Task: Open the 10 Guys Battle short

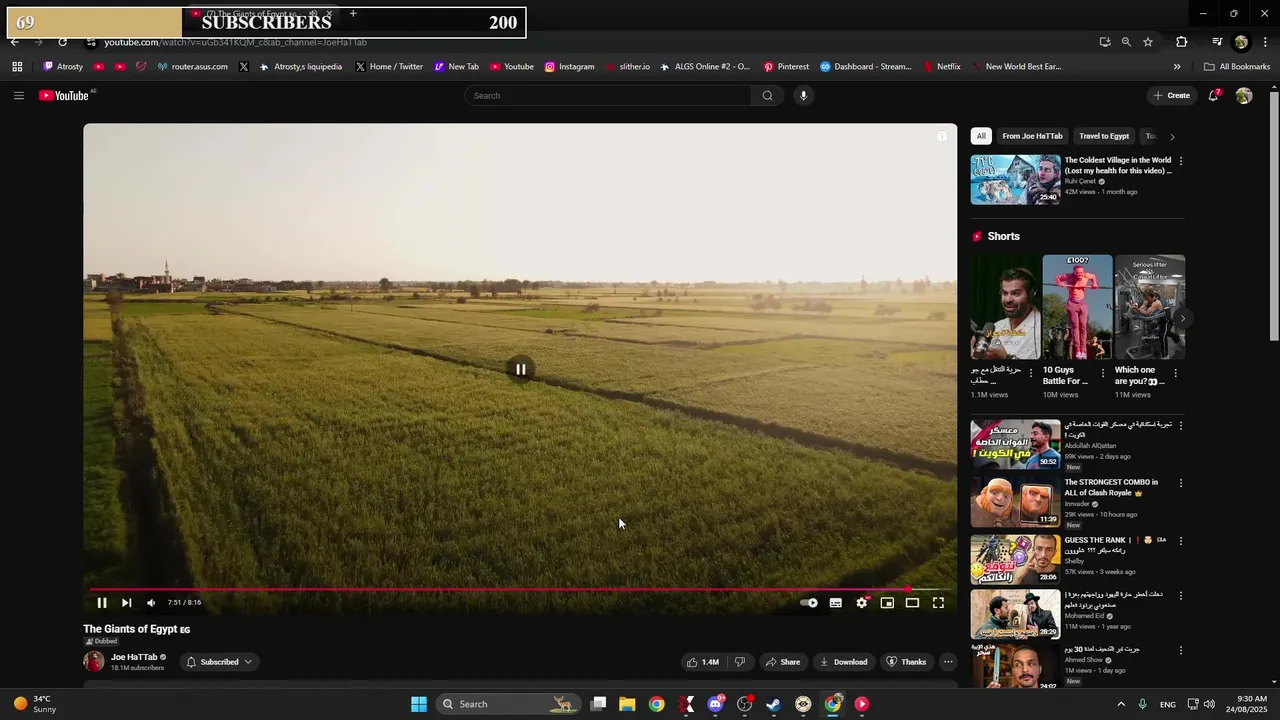Action: [1077, 307]
